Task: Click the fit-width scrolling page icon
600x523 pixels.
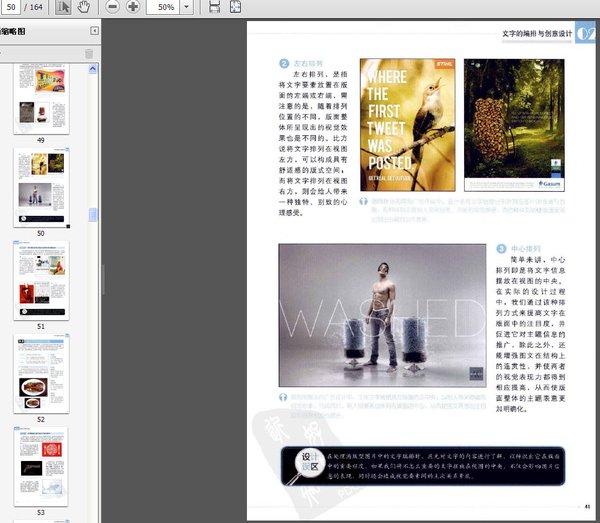Action: pos(215,7)
